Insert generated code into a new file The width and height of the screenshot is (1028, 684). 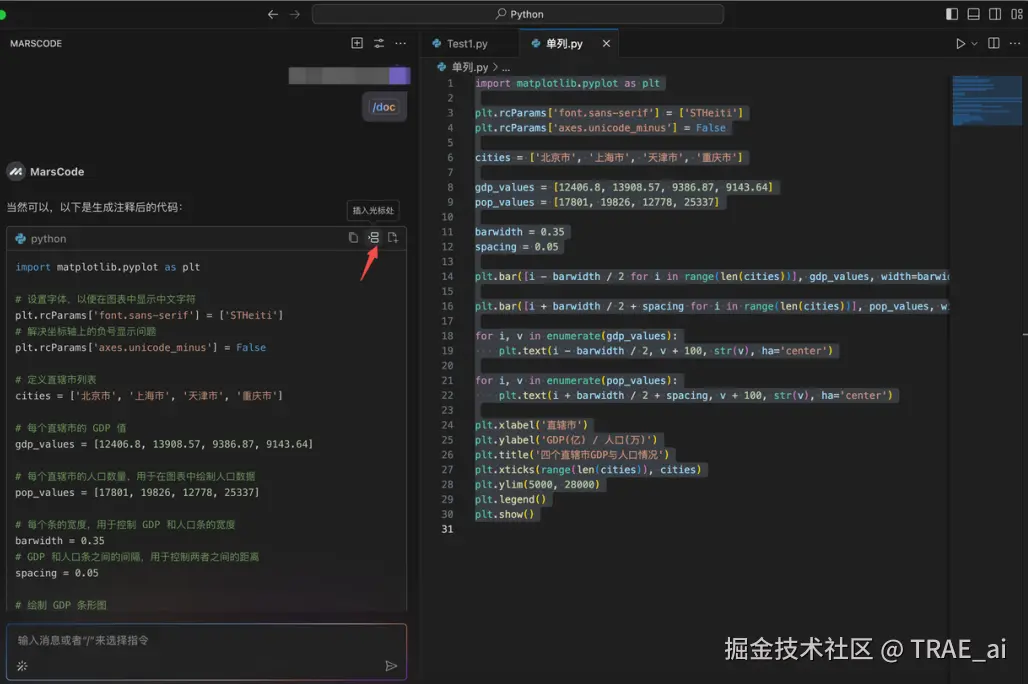tap(393, 237)
